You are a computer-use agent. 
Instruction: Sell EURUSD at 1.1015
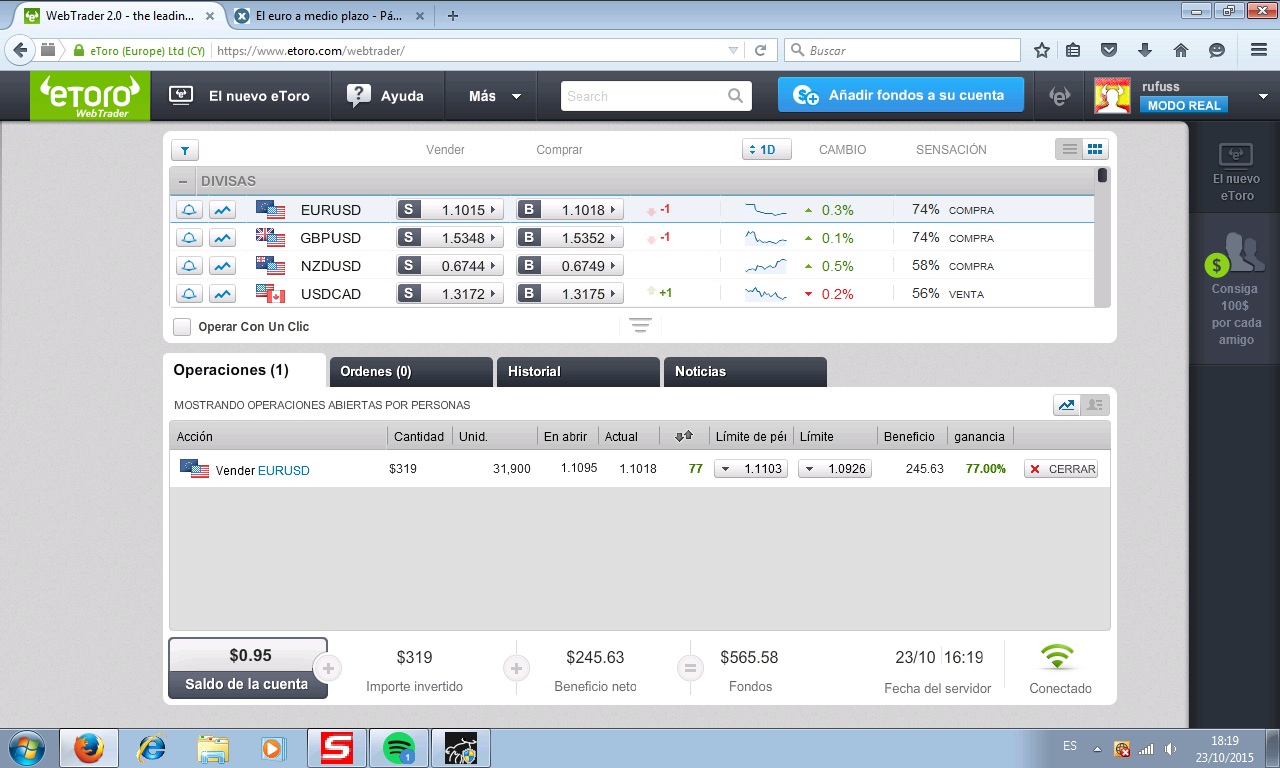pyautogui.click(x=450, y=210)
